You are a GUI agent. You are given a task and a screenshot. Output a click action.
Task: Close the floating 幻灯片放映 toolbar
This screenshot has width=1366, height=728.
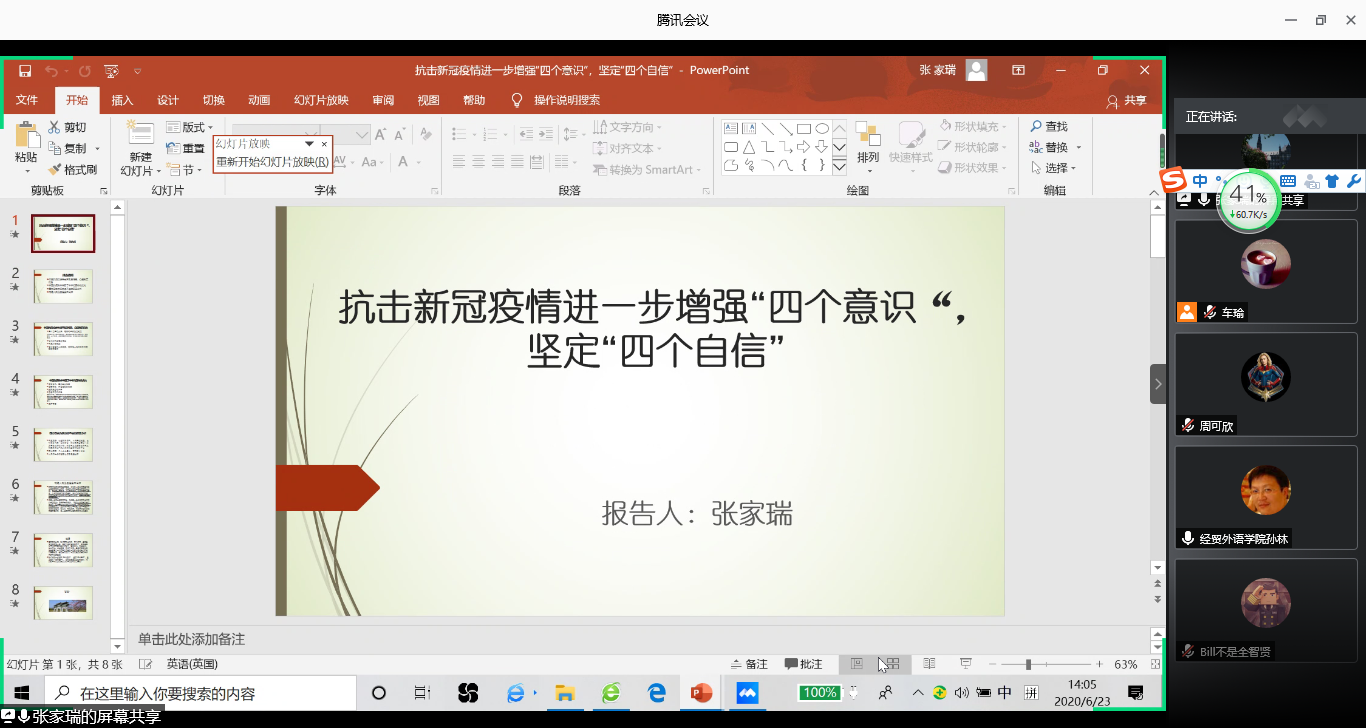click(x=324, y=144)
